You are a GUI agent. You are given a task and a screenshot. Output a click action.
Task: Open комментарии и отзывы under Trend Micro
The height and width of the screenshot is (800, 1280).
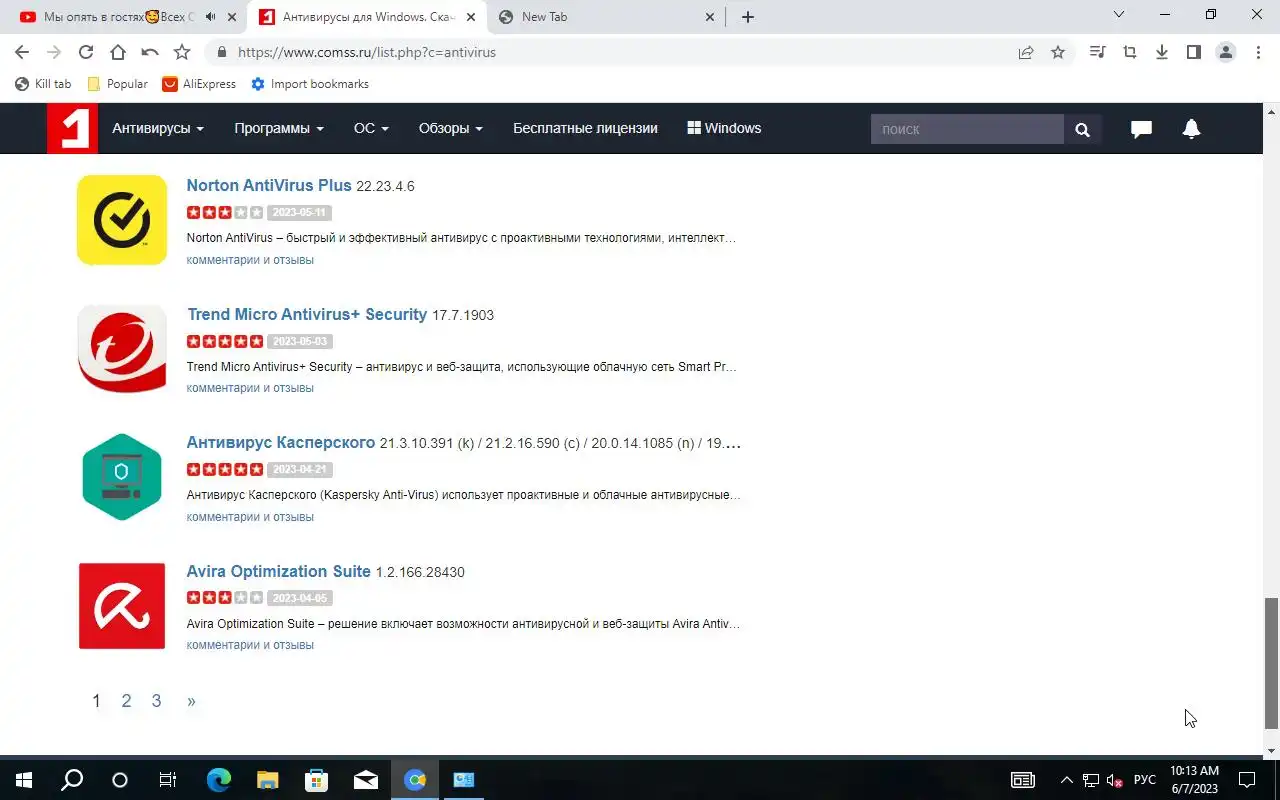point(250,388)
